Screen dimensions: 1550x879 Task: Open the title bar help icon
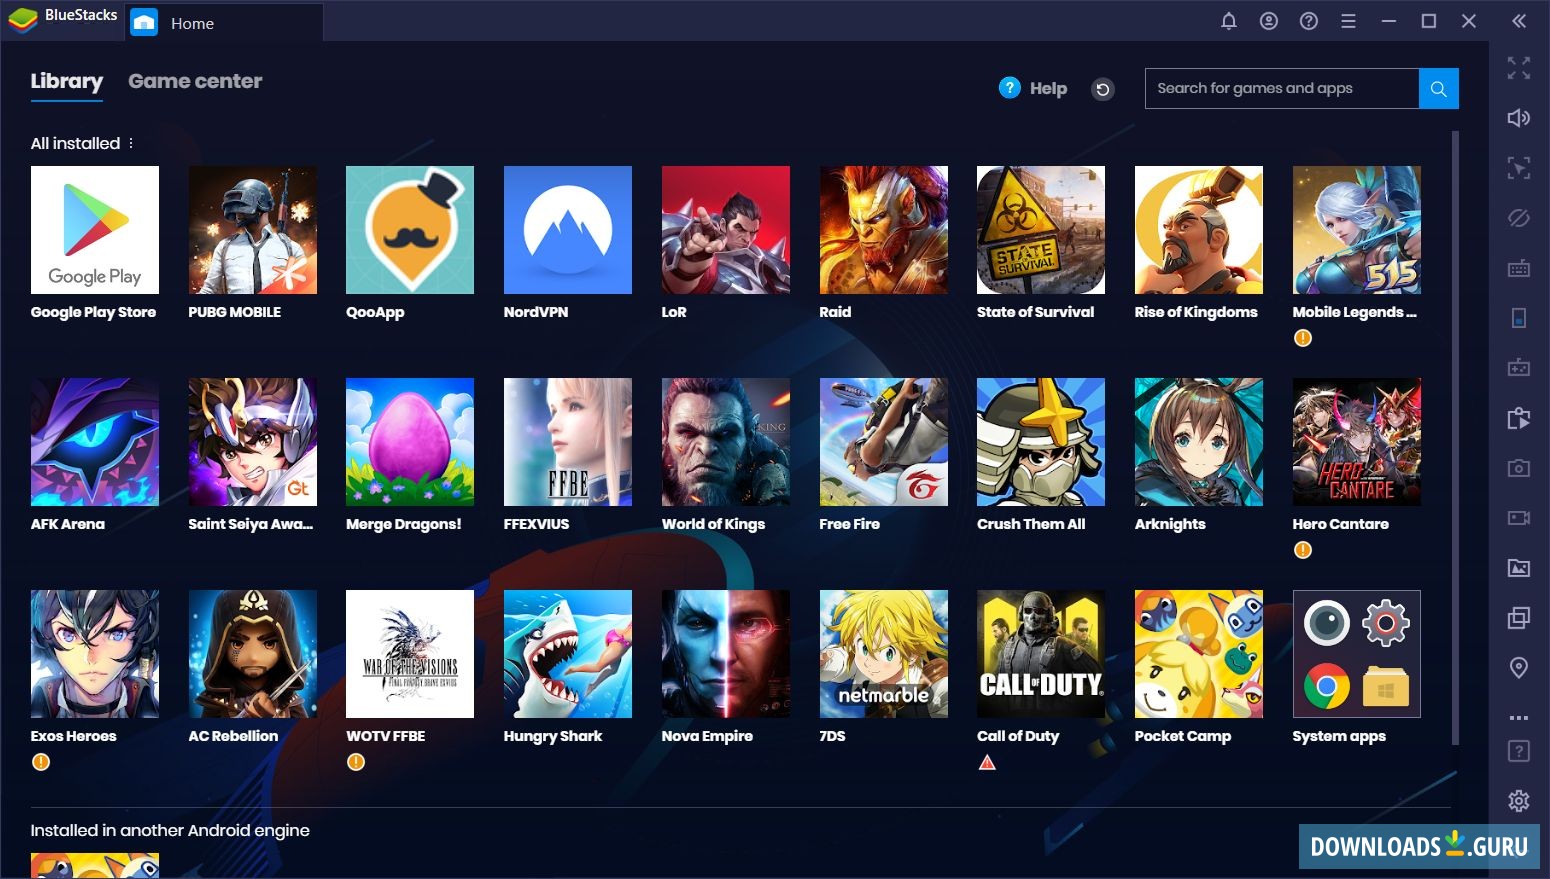coord(1309,21)
